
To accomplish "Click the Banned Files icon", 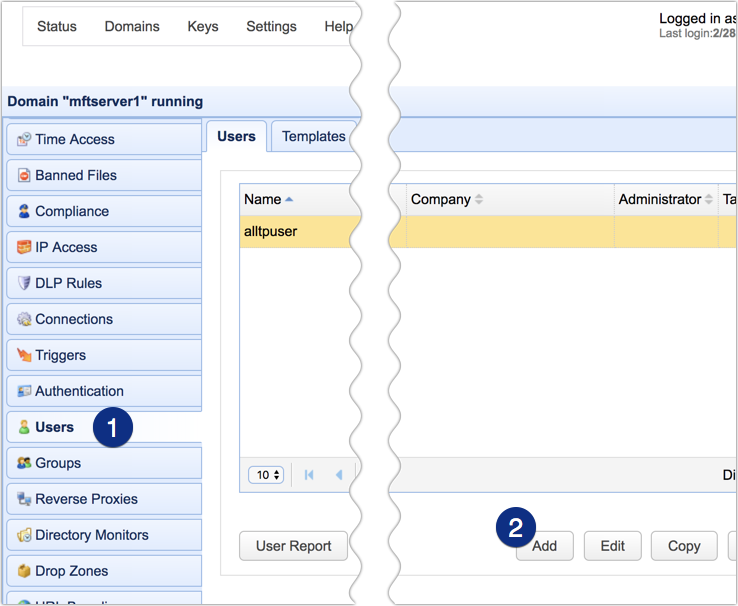I will pos(24,176).
